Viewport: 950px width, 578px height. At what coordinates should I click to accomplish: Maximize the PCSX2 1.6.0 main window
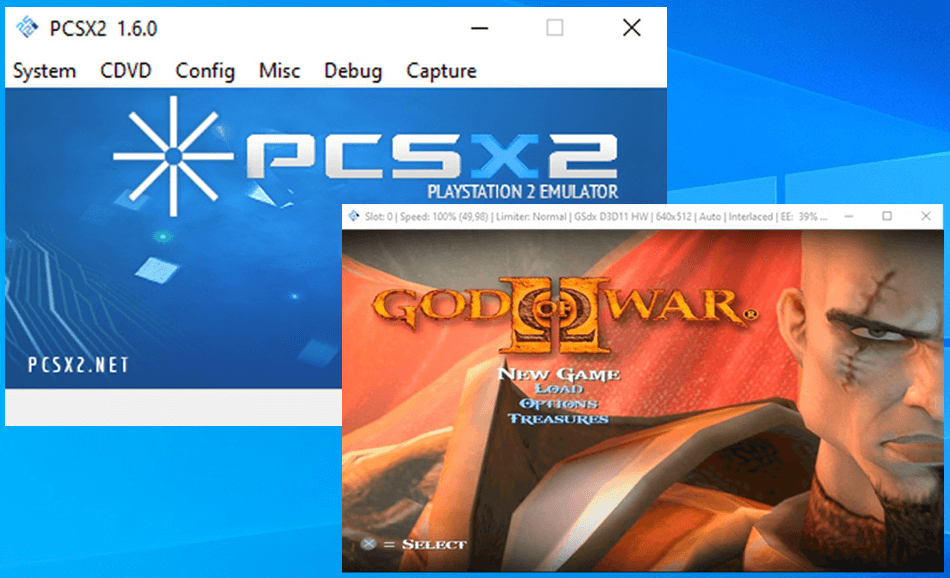click(554, 28)
